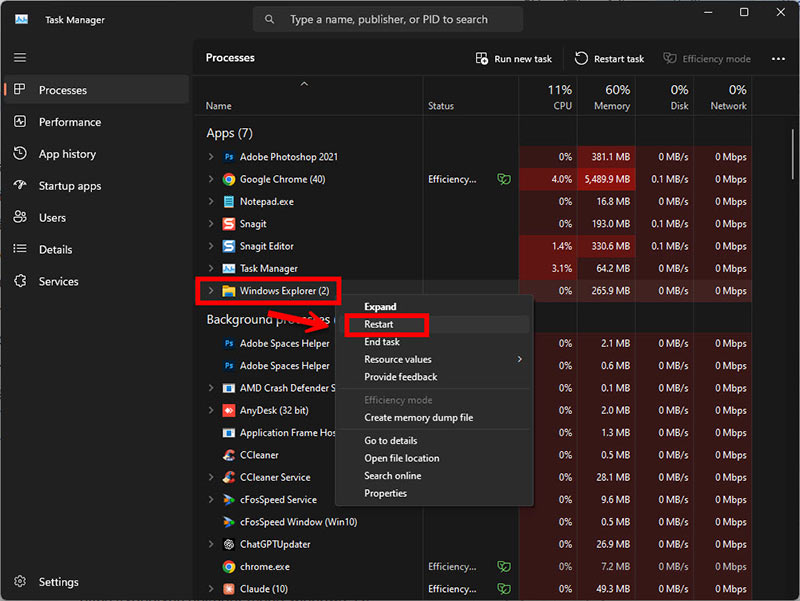This screenshot has height=601, width=800.
Task: Expand the ChatGPTUpdater process row
Action: (x=211, y=544)
